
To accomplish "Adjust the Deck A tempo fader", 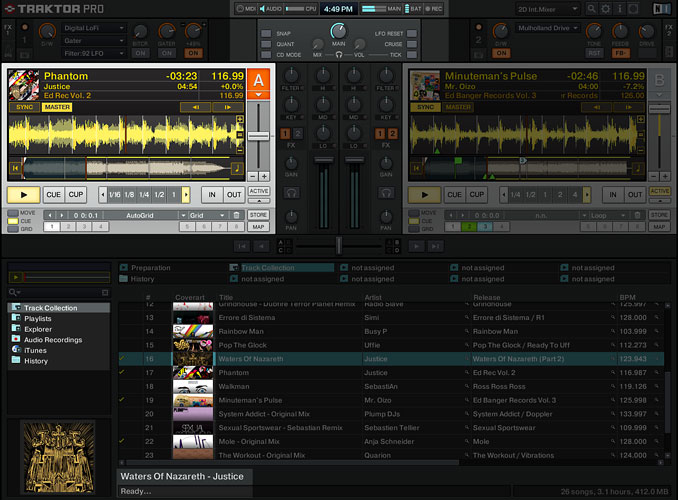I will tap(258, 136).
